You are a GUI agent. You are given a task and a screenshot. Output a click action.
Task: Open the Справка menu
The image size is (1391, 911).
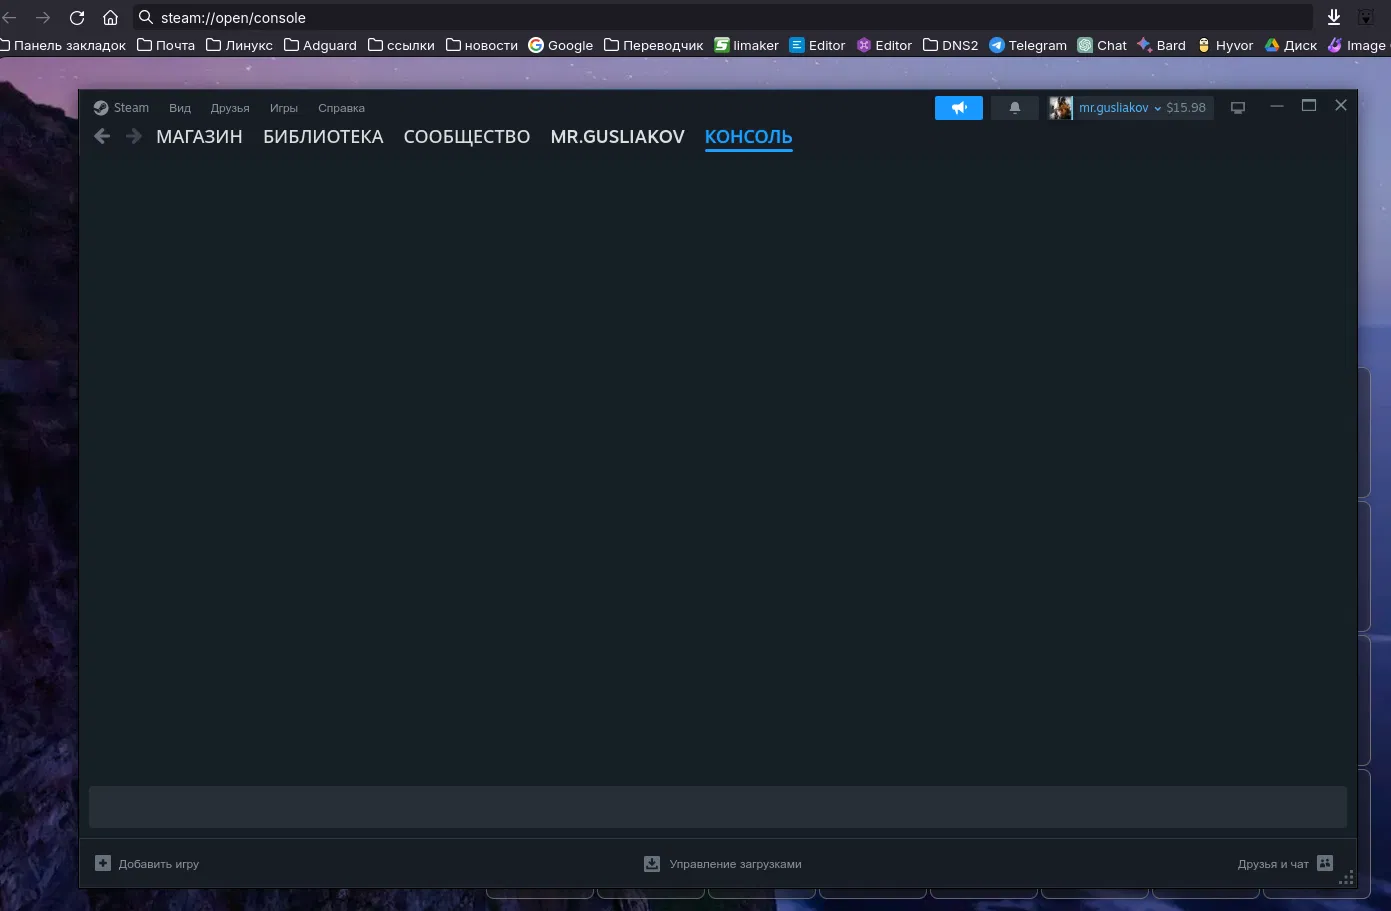click(341, 108)
